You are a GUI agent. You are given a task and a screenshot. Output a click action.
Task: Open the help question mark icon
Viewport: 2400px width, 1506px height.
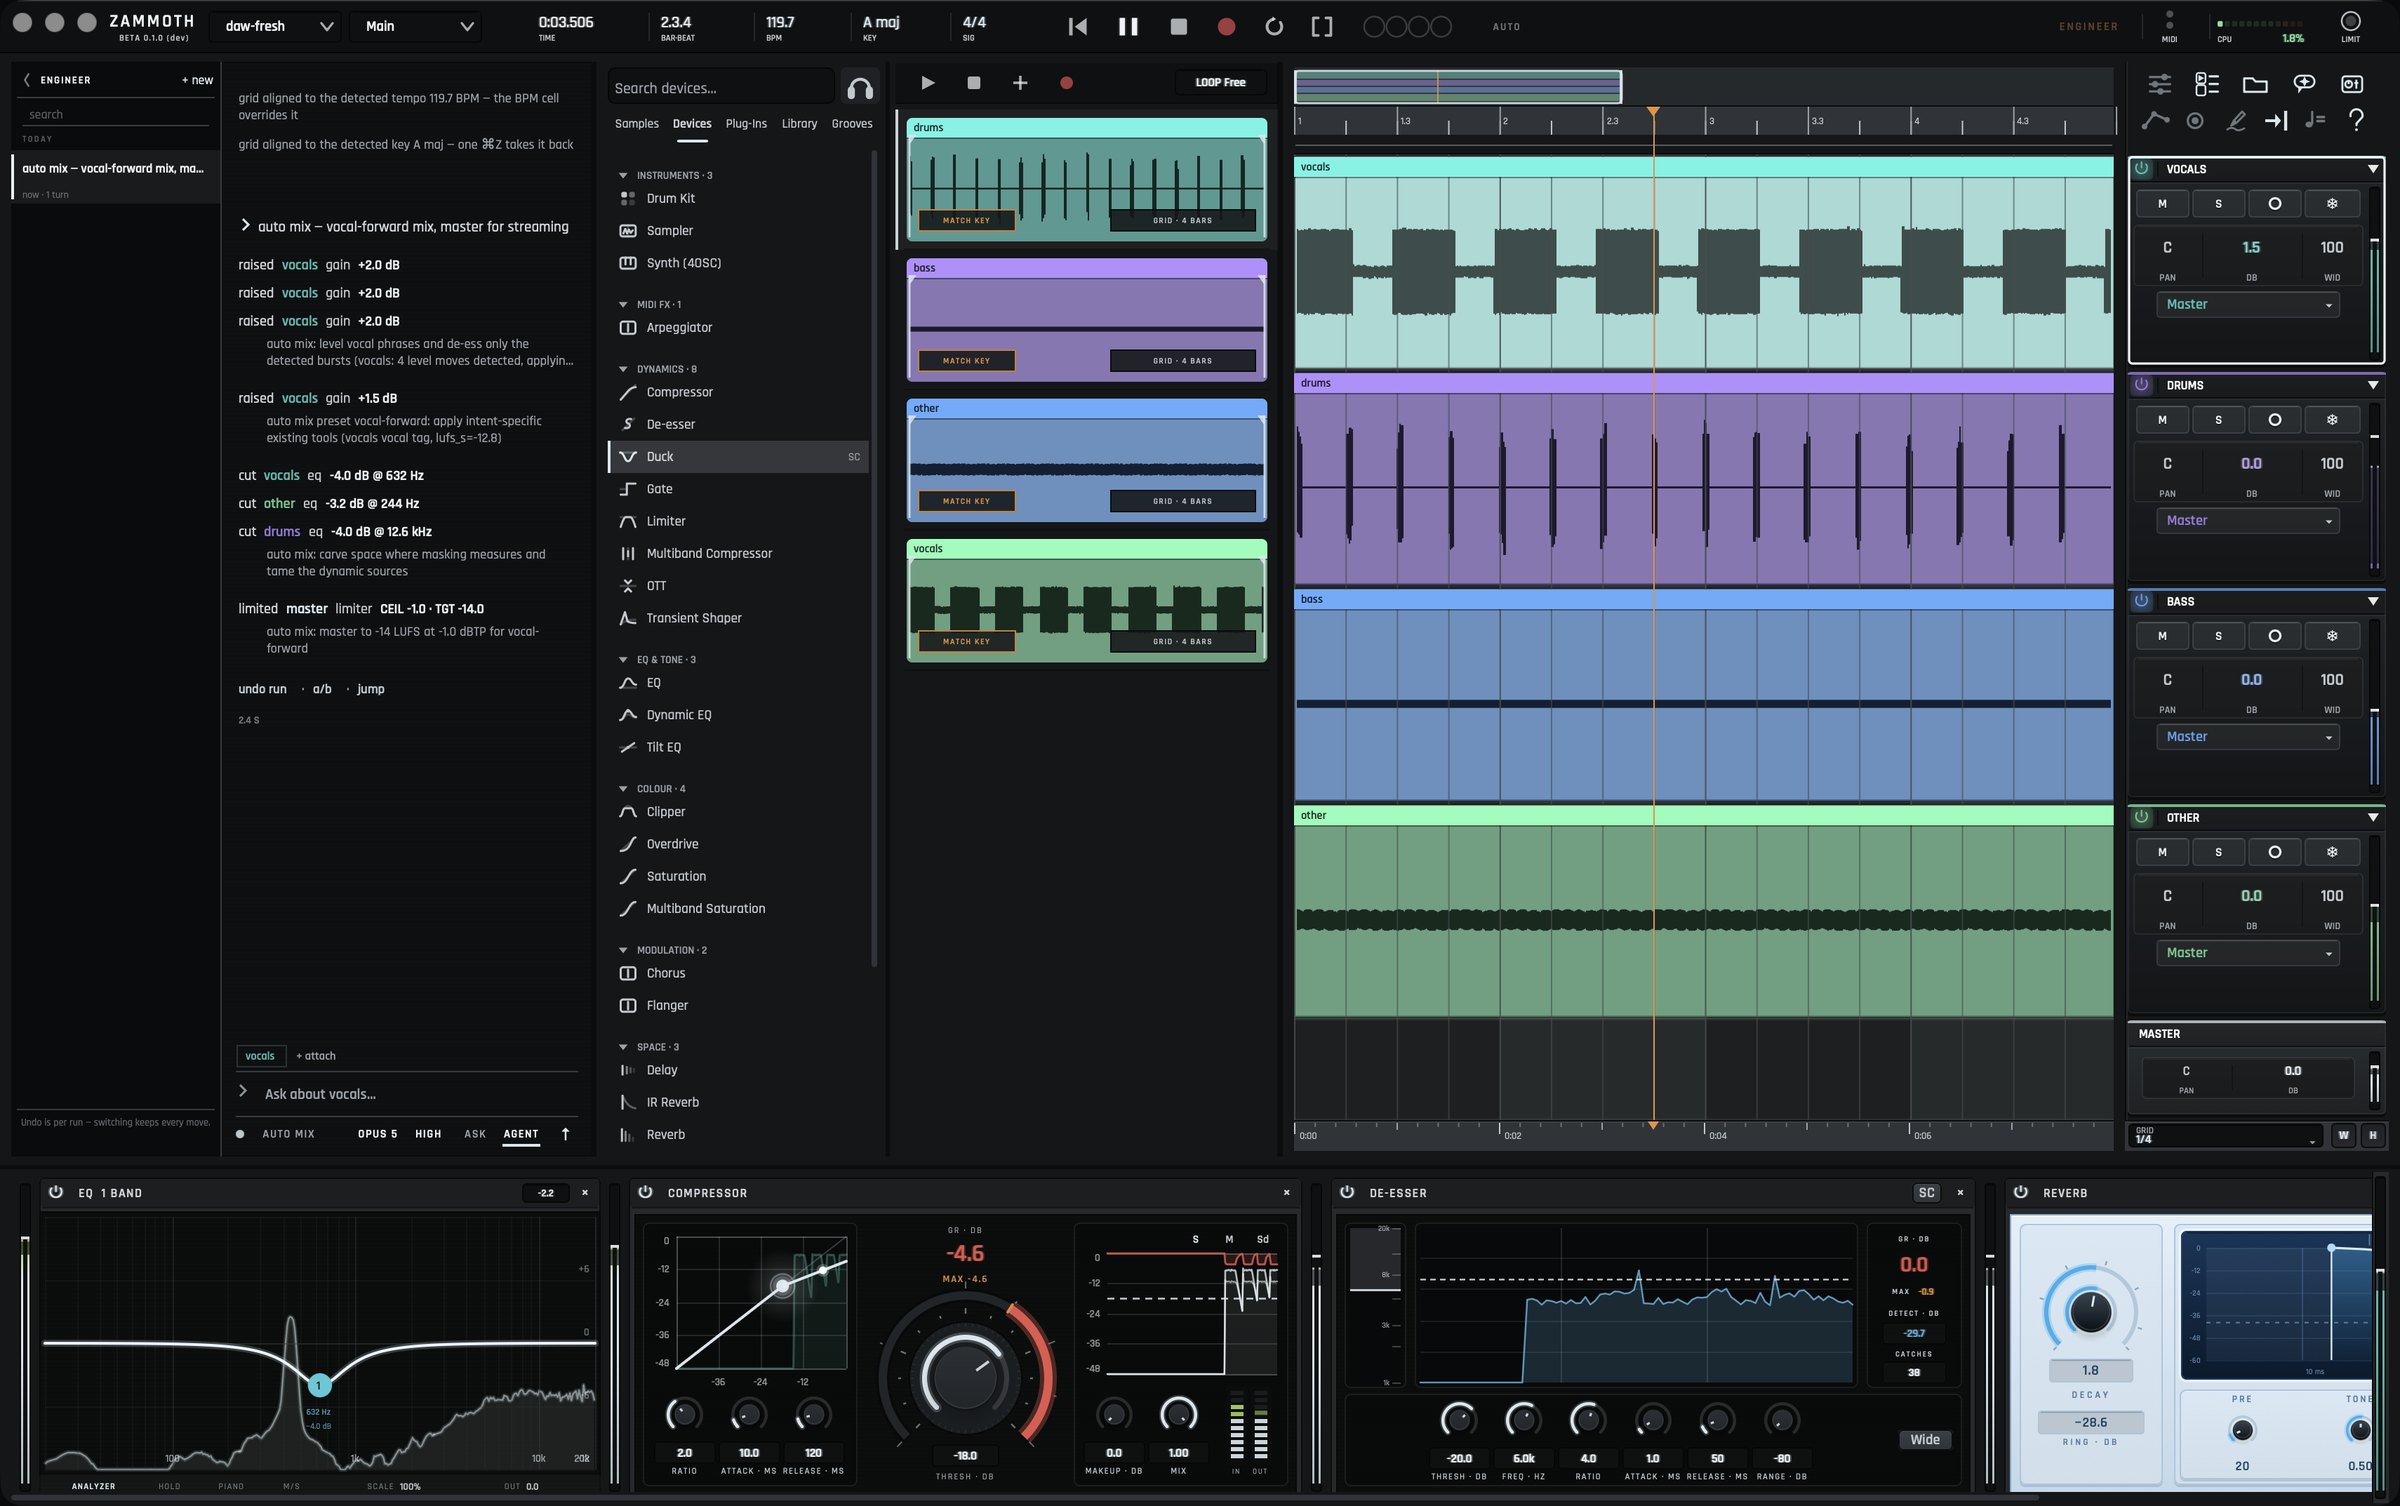pos(2356,121)
